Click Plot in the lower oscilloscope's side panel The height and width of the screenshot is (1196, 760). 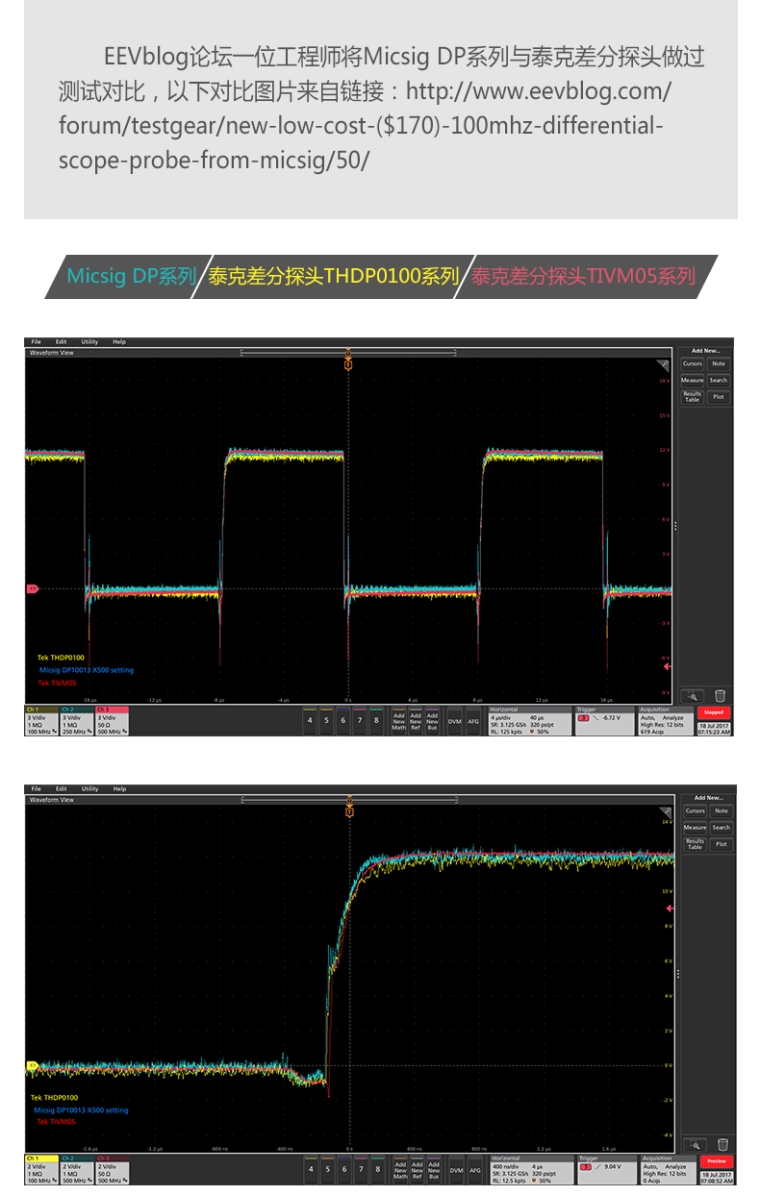(718, 844)
